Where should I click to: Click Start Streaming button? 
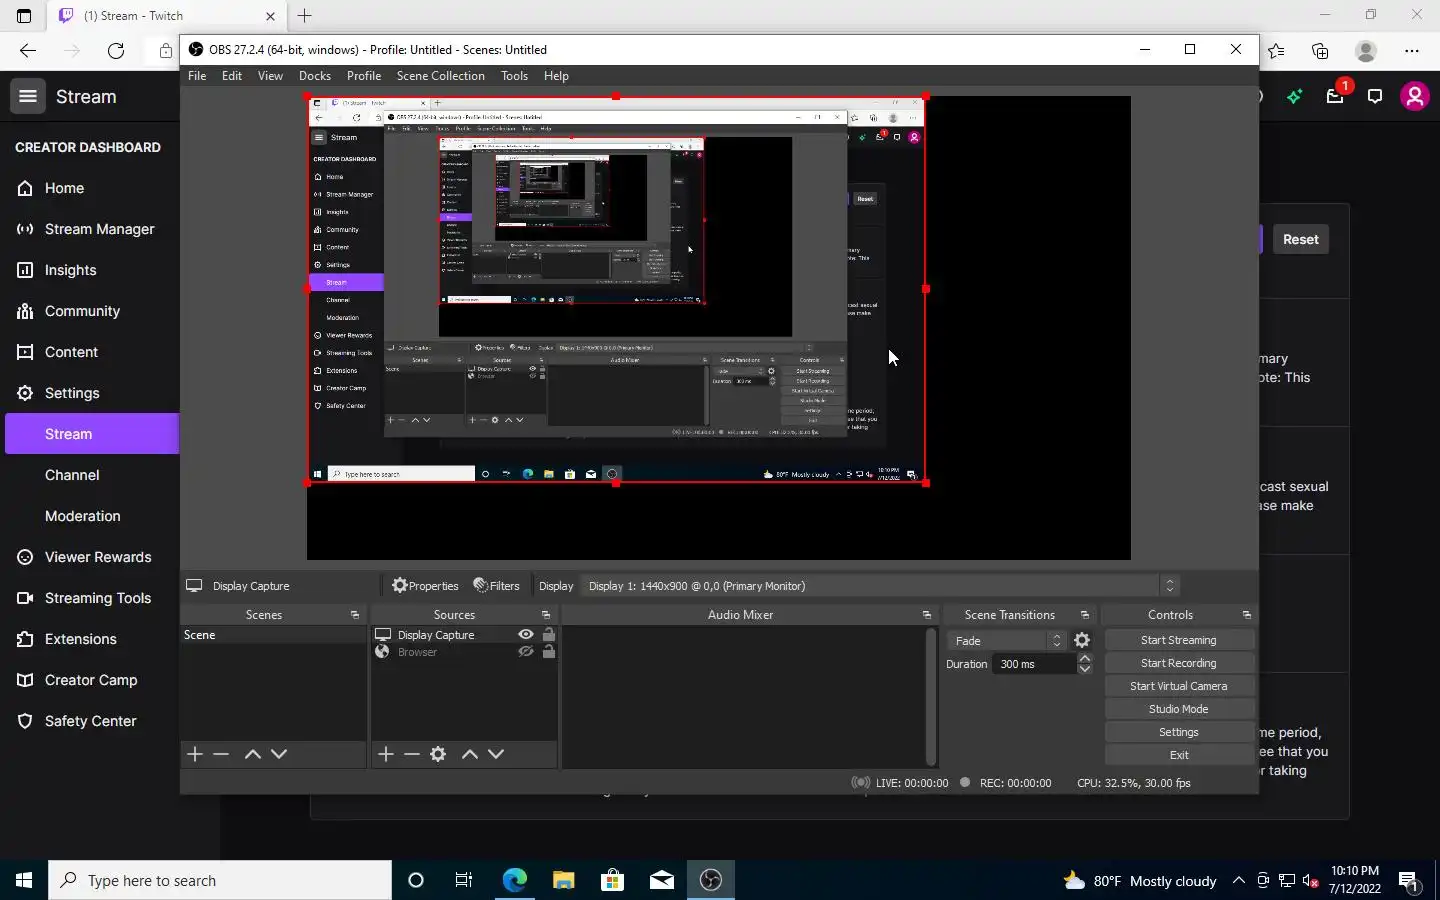tap(1179, 640)
